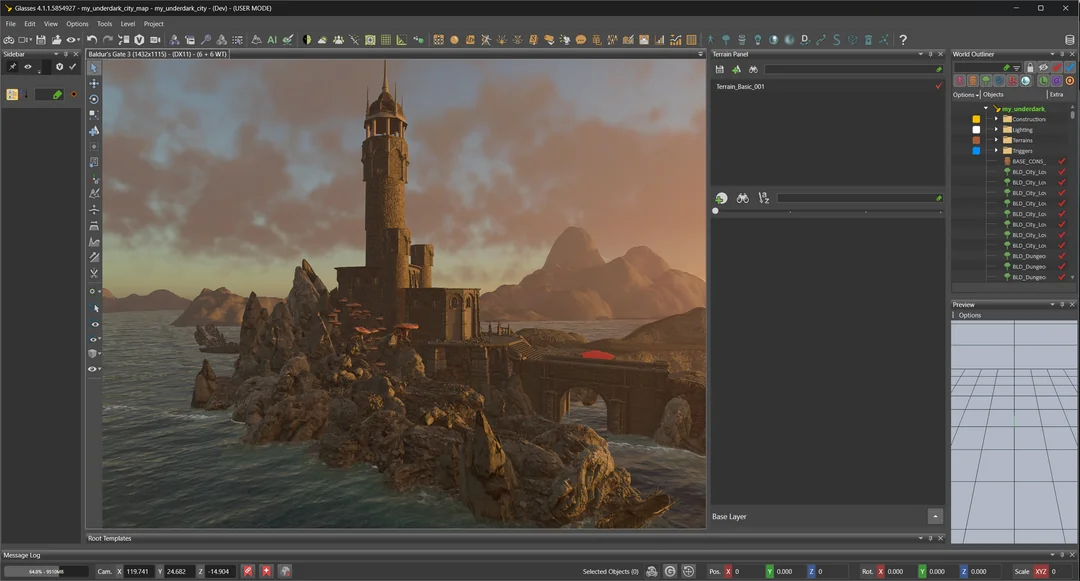Click the Extra column header

coord(1057,94)
